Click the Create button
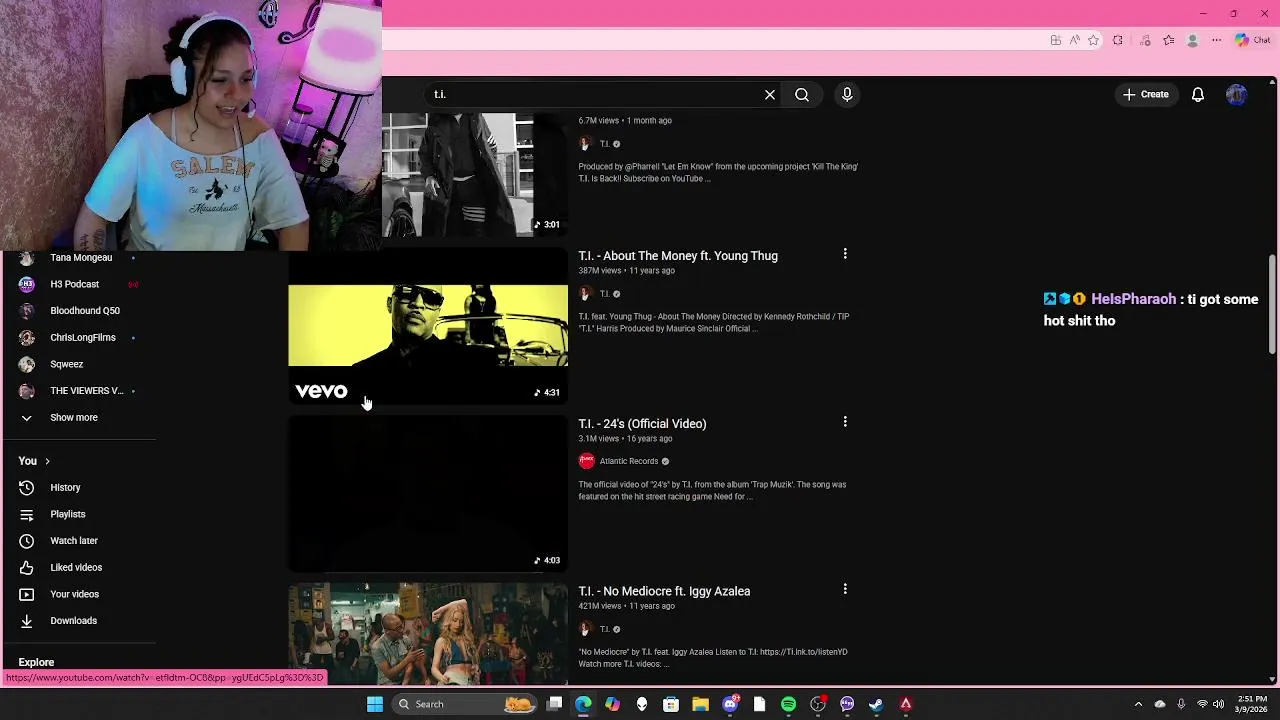 pos(1146,94)
